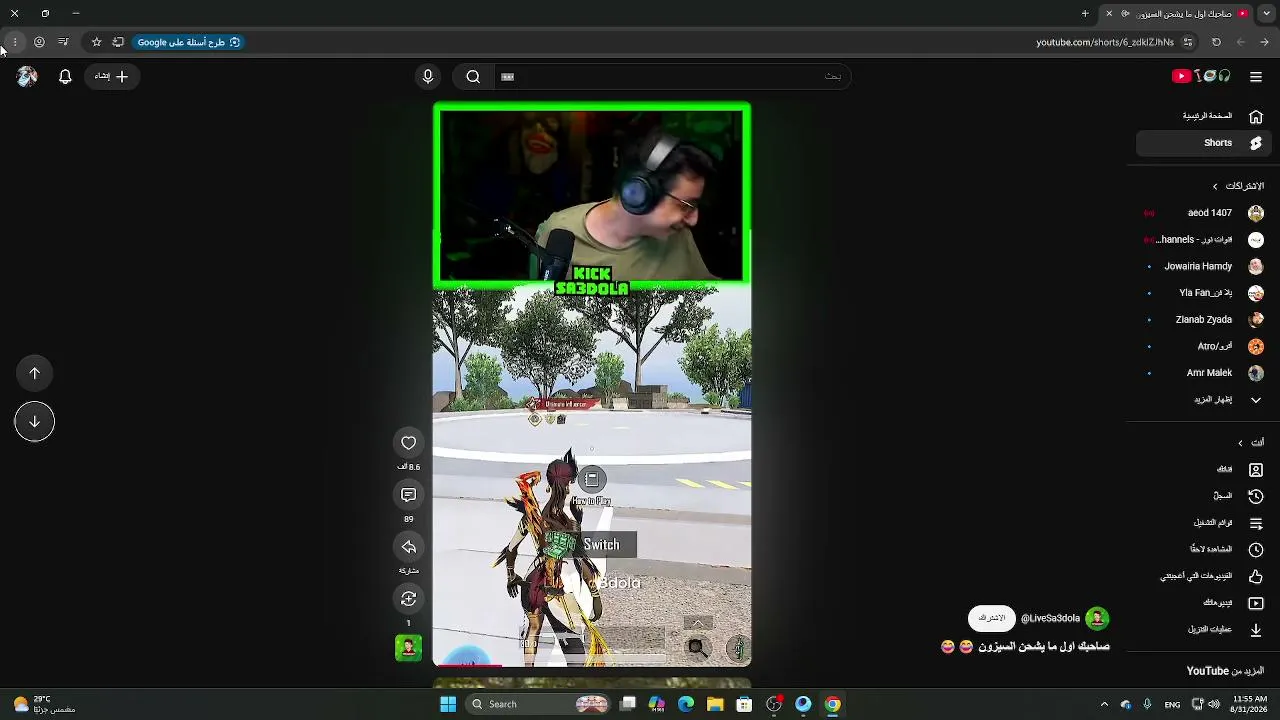Open the taskbar clock and date

[x=1250, y=704]
